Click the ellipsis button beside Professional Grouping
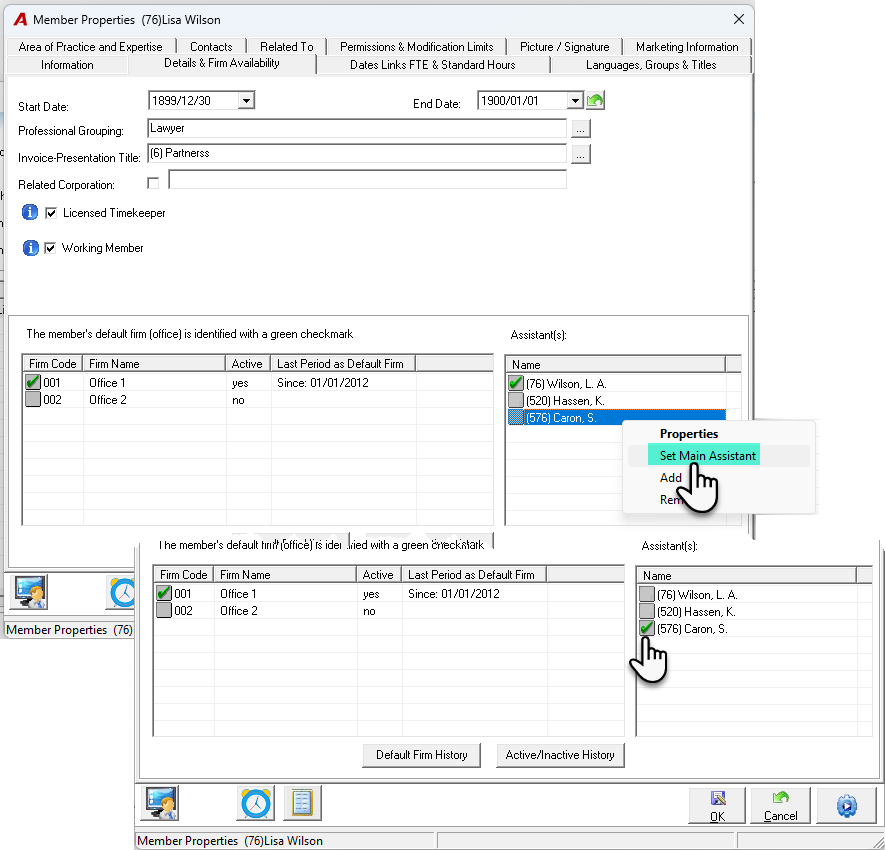The image size is (885, 850). click(581, 129)
